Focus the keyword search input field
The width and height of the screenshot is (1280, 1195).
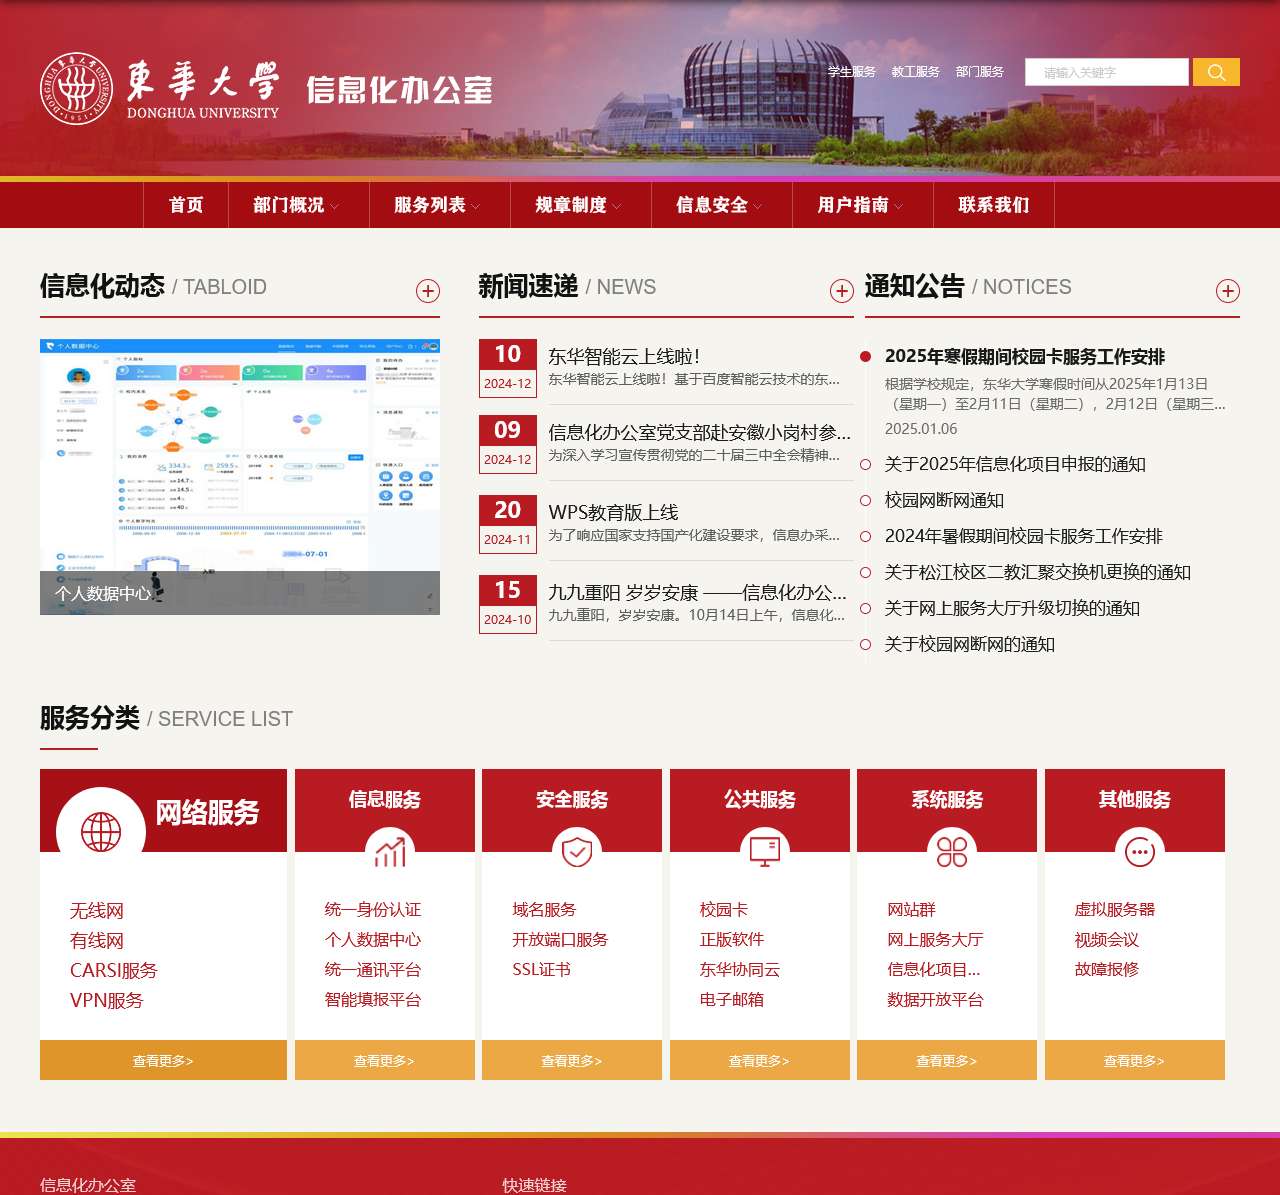click(1106, 72)
